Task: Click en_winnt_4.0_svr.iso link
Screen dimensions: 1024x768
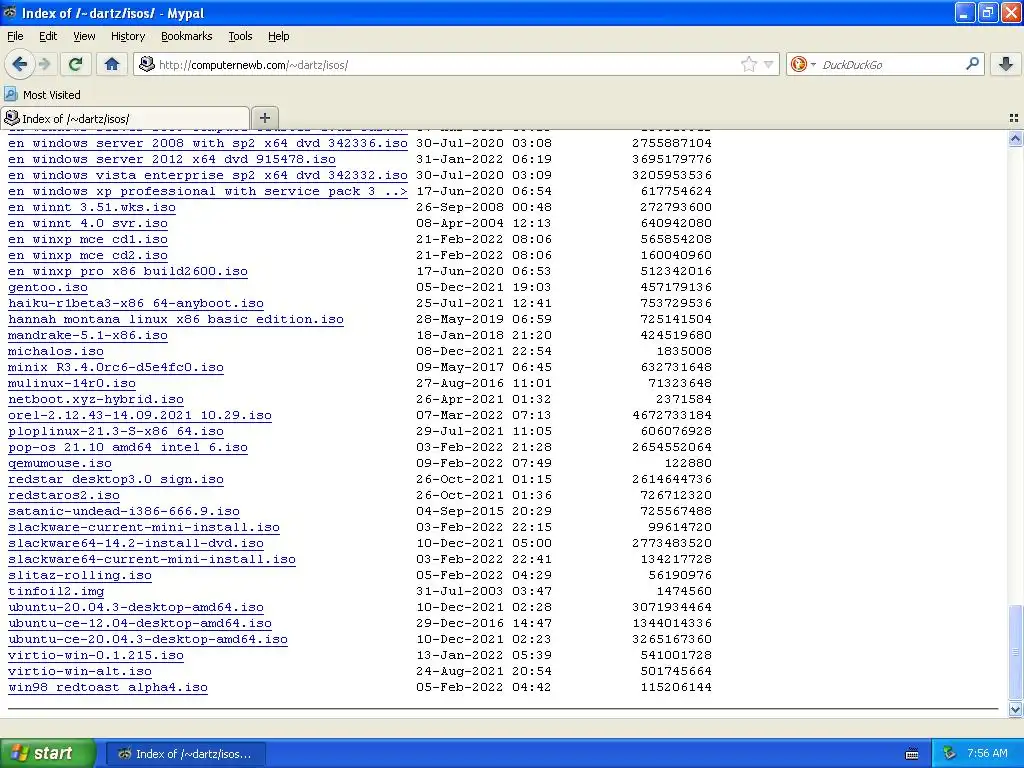Action: click(88, 223)
